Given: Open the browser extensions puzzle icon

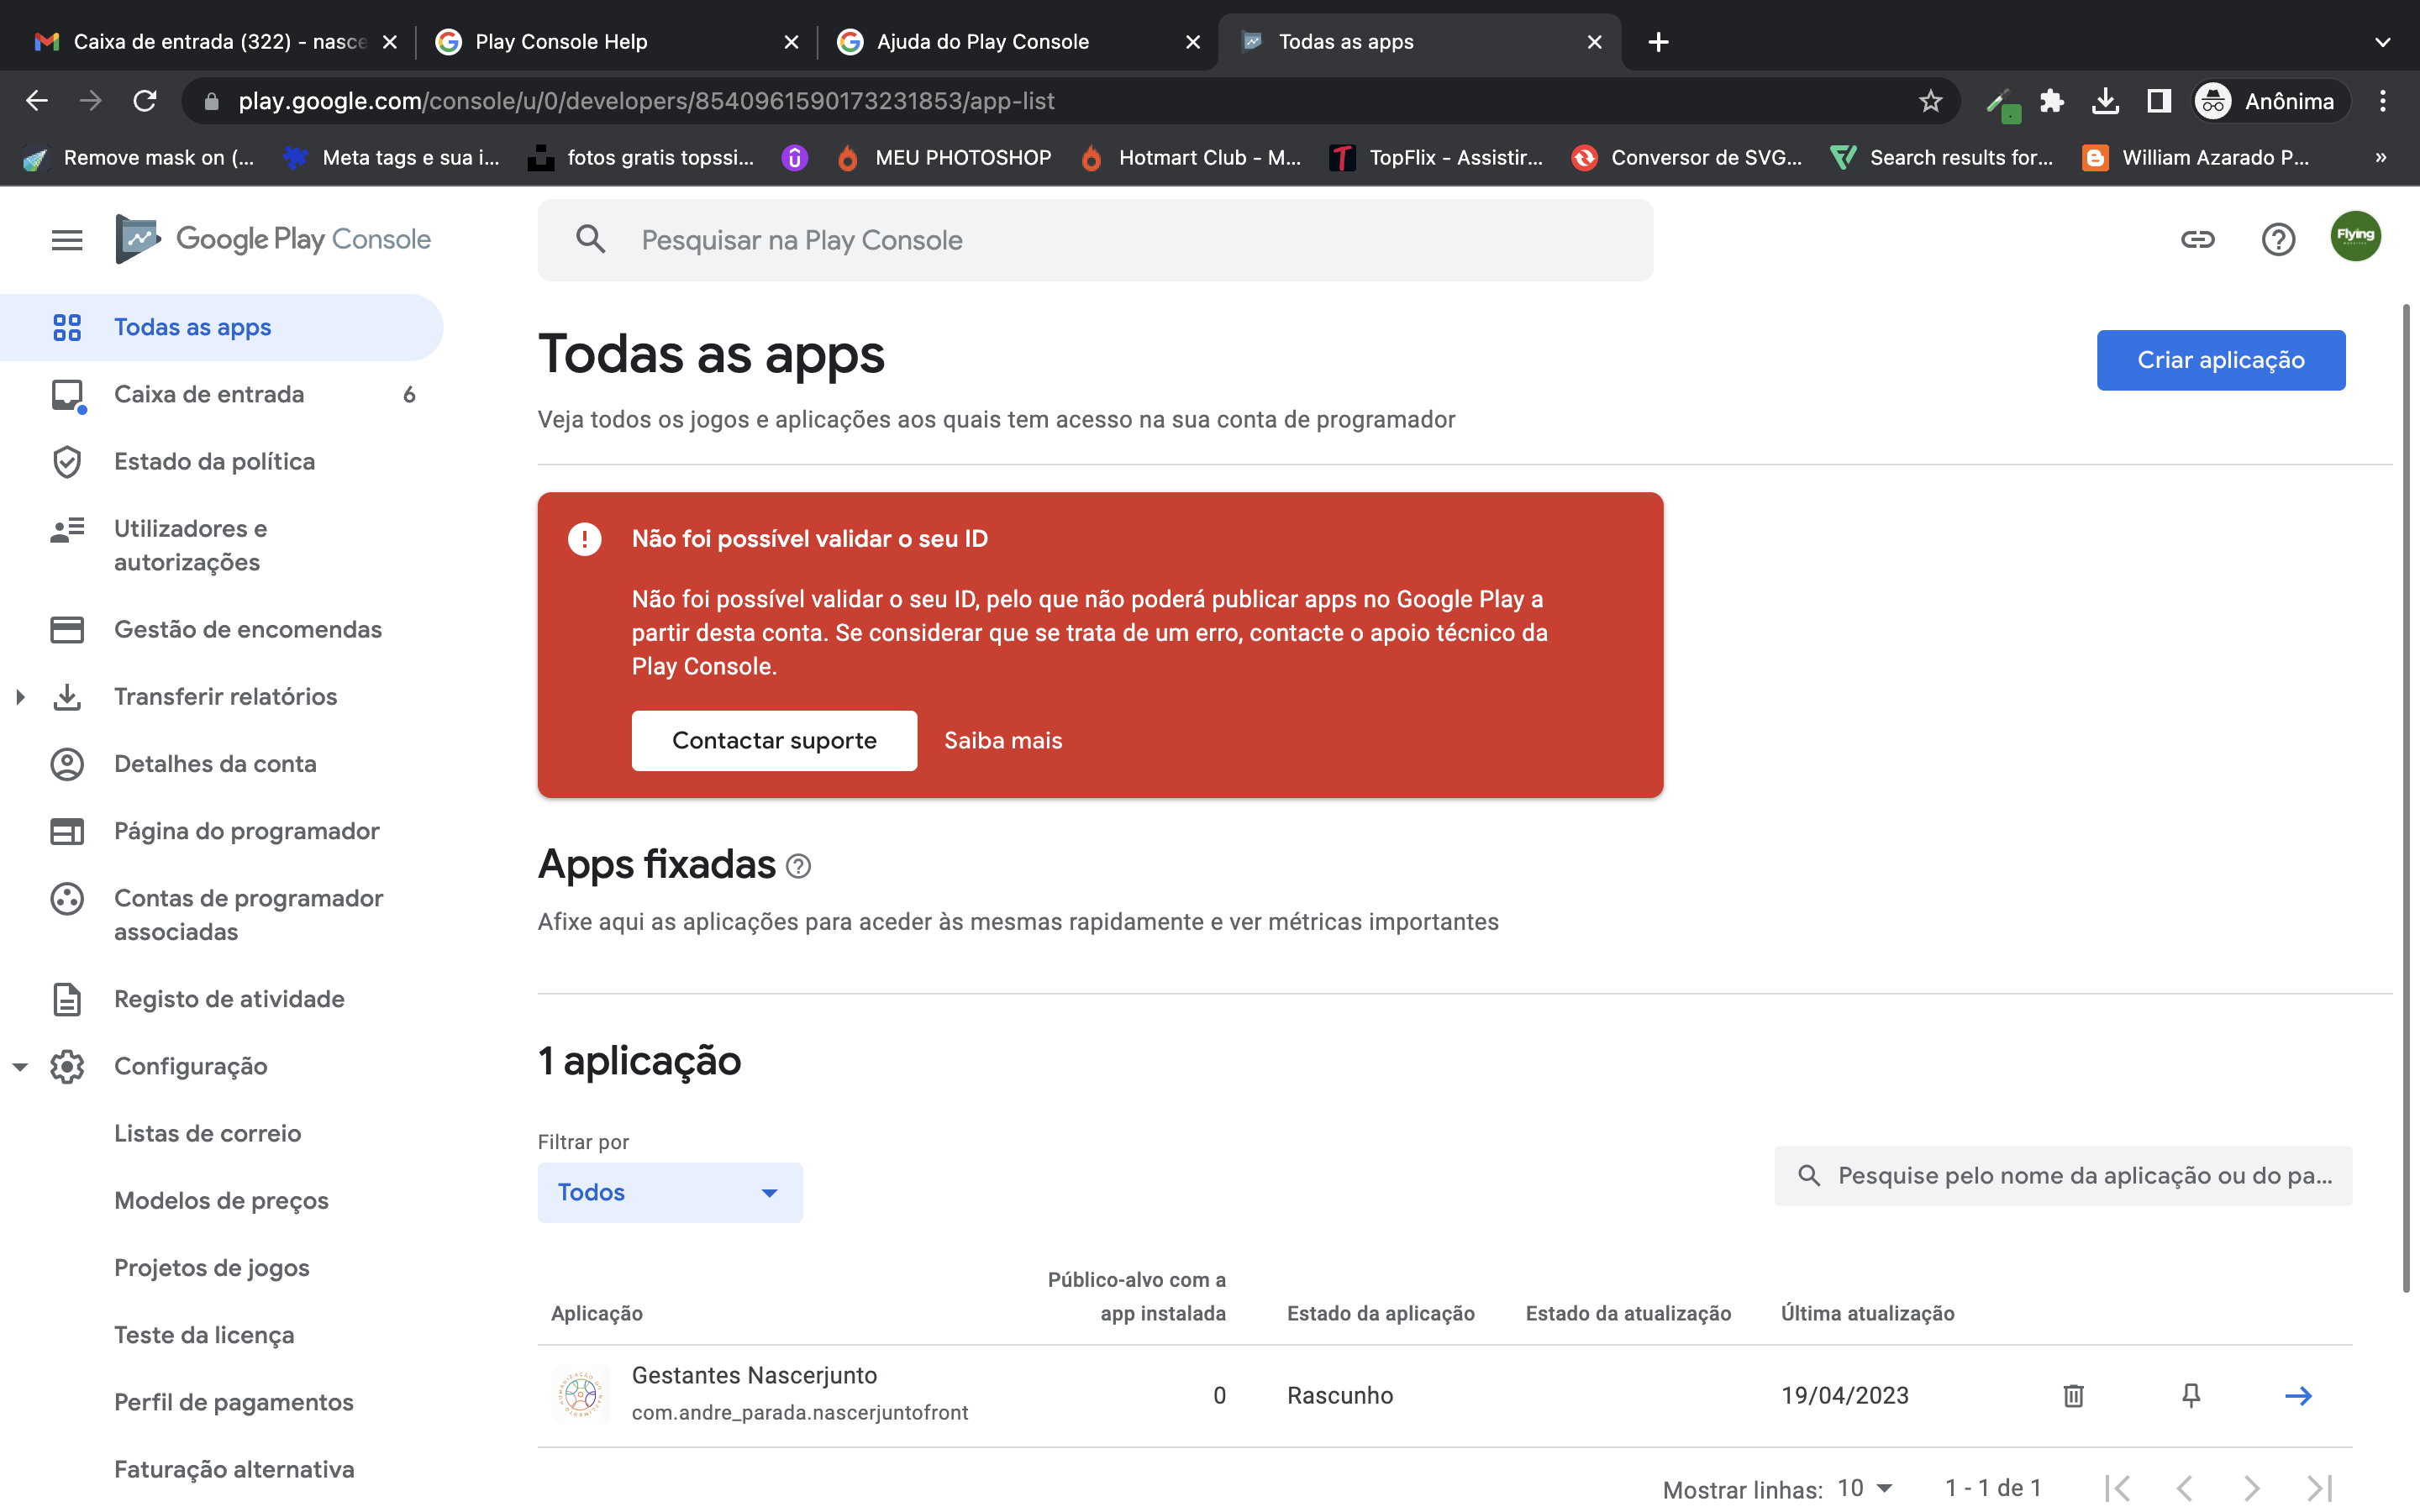Looking at the screenshot, I should [2051, 101].
